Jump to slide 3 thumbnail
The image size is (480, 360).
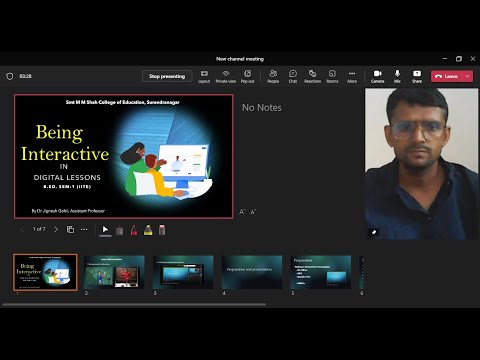click(x=183, y=272)
